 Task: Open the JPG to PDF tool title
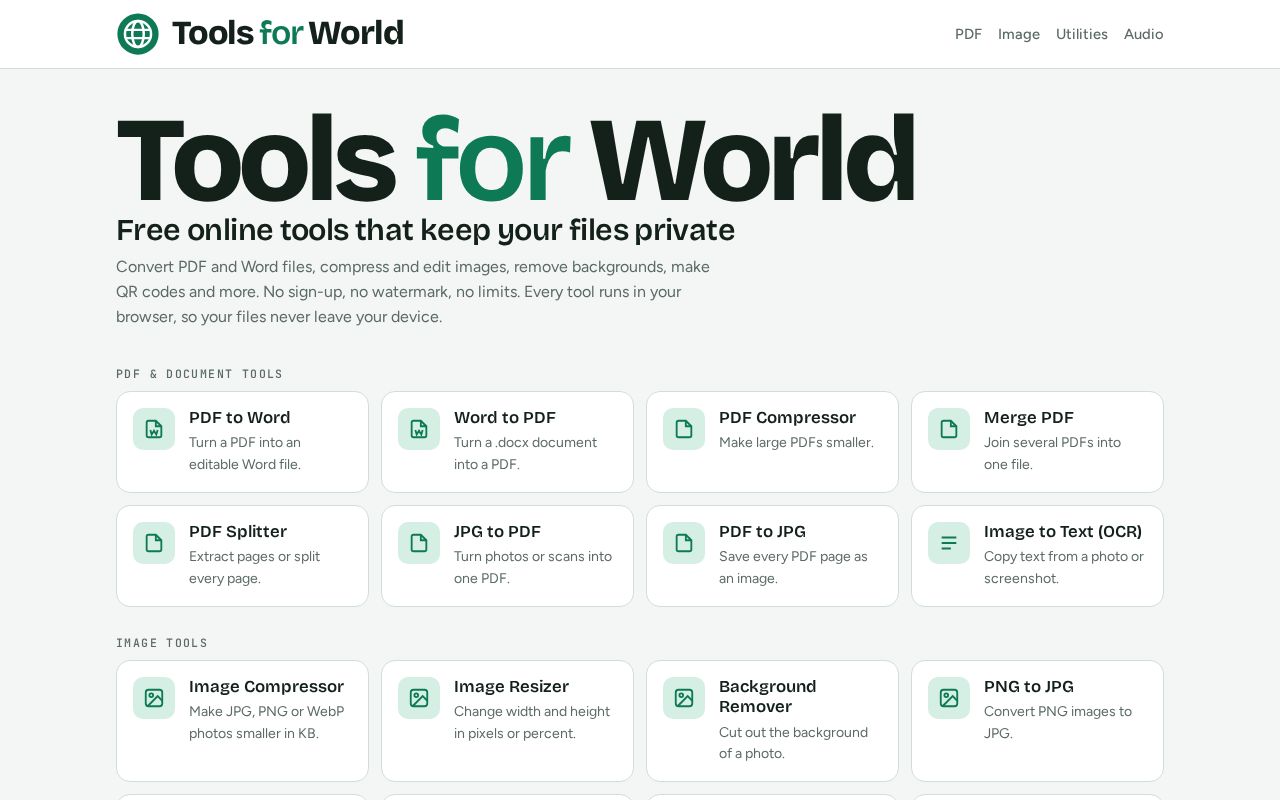(497, 532)
